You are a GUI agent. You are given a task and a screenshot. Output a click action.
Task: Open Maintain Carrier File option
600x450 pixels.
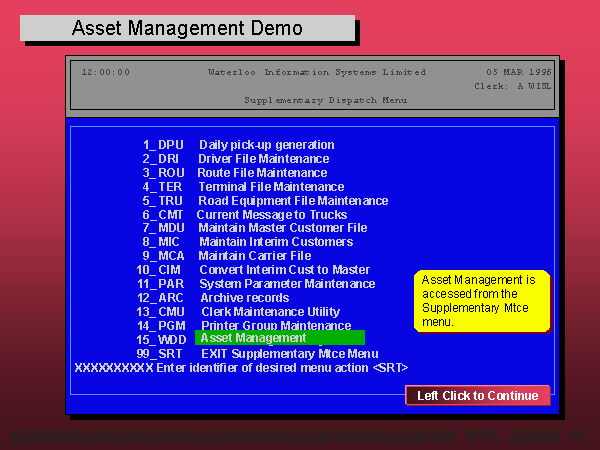point(254,256)
